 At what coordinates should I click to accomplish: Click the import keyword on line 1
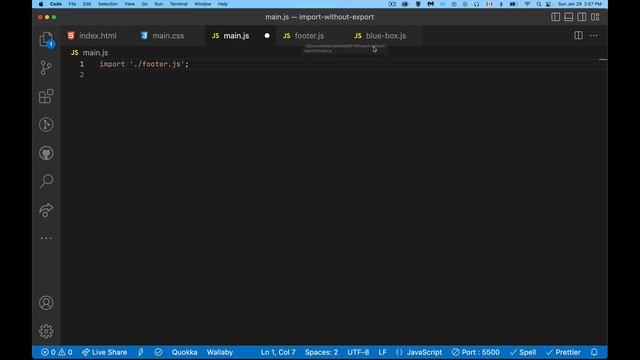pos(112,64)
